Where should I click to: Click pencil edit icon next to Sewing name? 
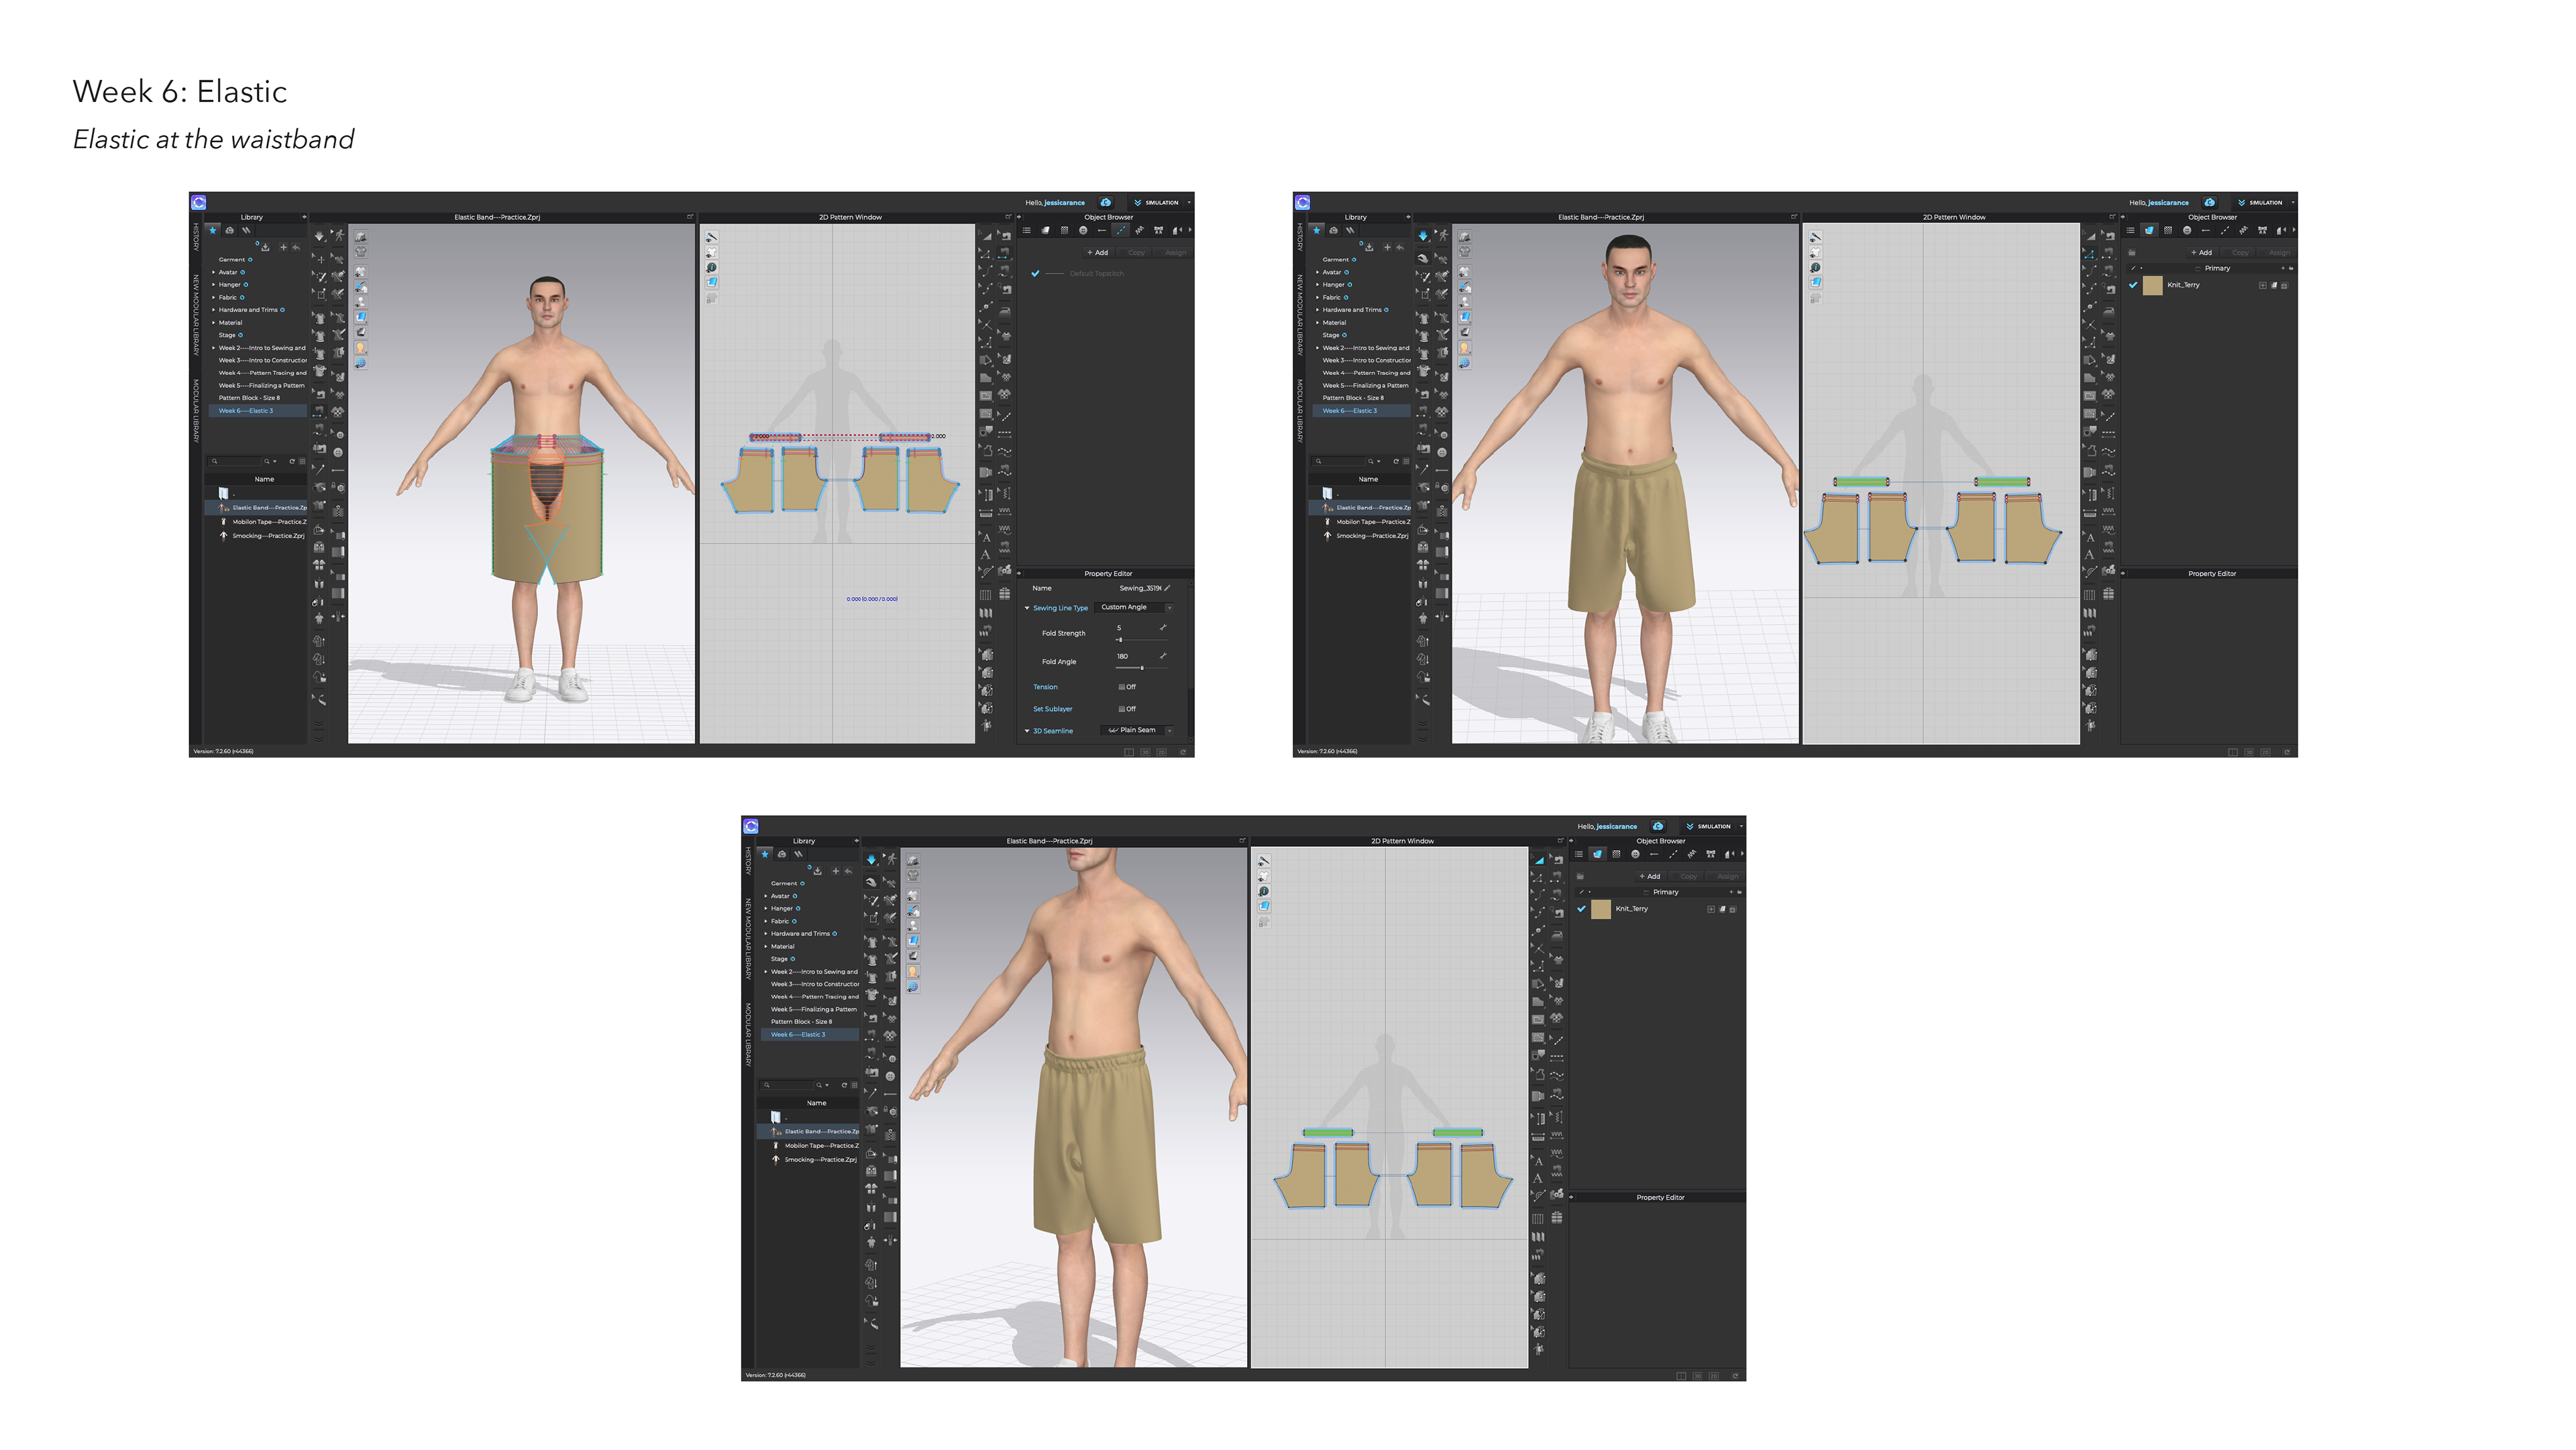tap(1167, 588)
